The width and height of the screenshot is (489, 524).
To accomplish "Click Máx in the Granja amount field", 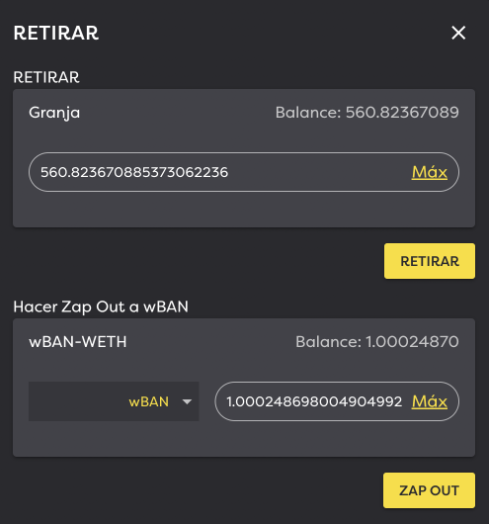I will pyautogui.click(x=430, y=172).
